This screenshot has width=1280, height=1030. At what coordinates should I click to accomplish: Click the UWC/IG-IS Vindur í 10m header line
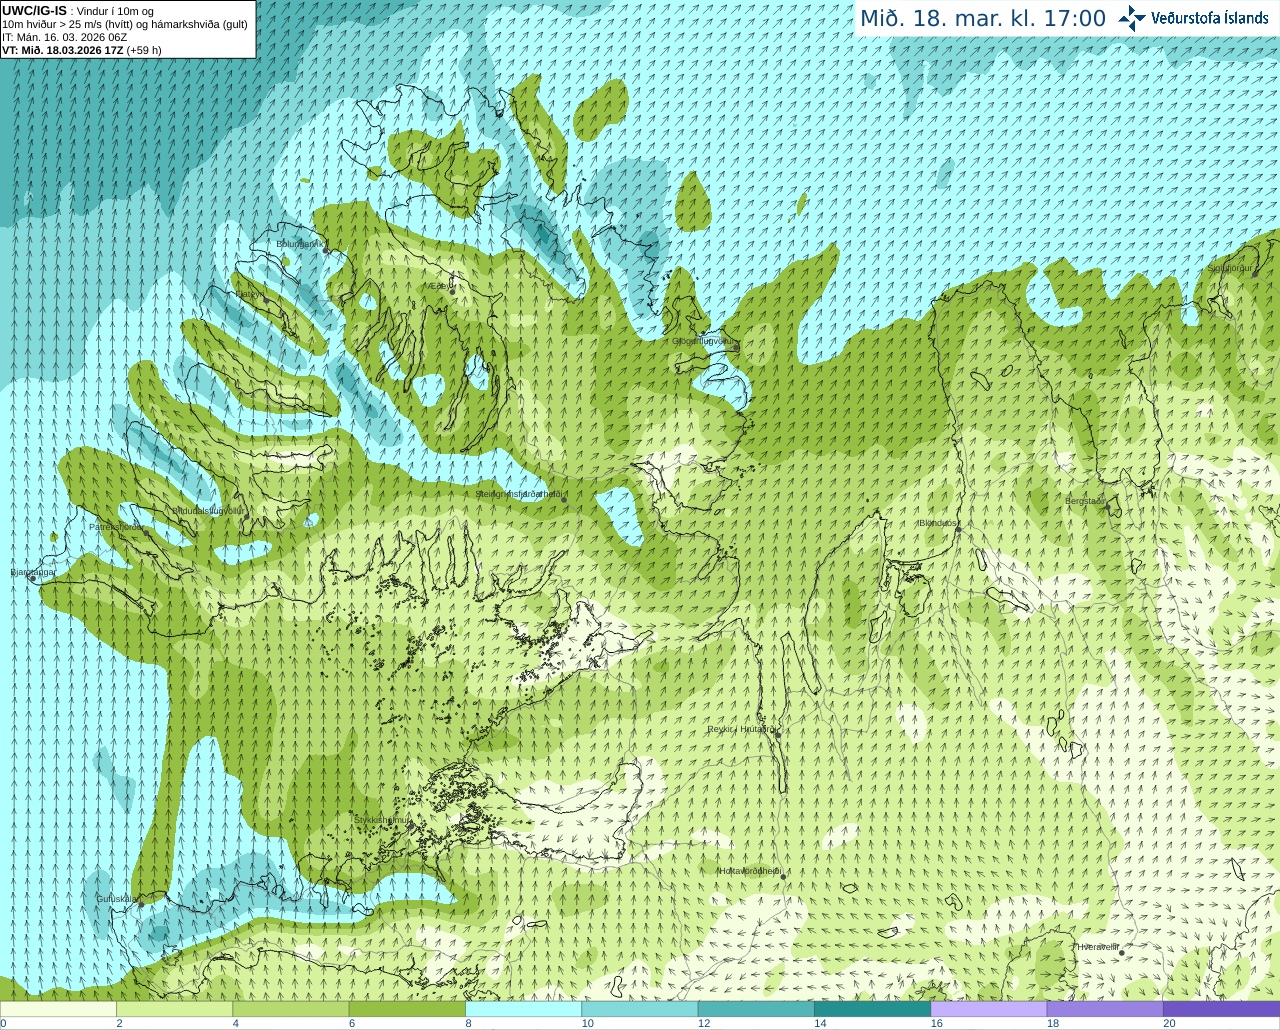point(78,11)
